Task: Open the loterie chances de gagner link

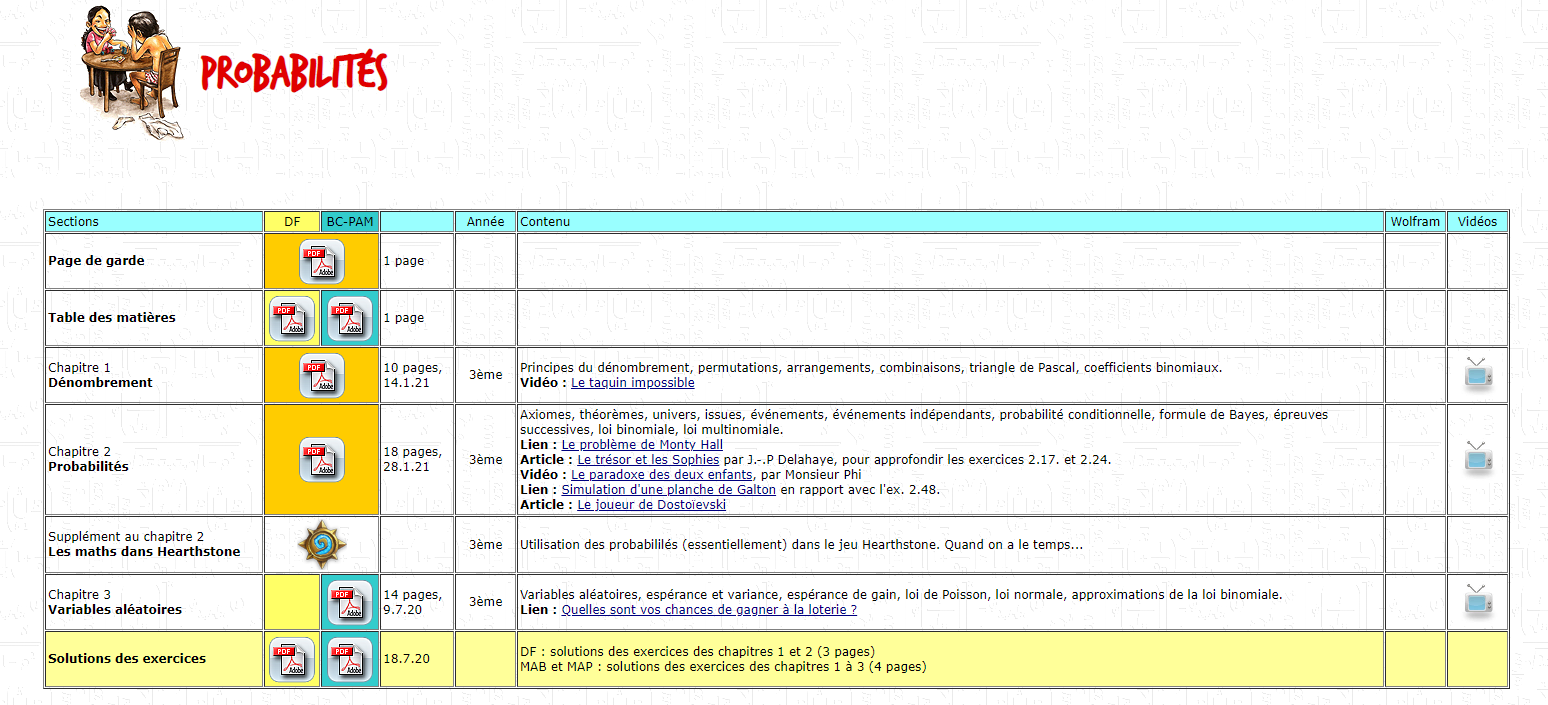Action: (708, 610)
